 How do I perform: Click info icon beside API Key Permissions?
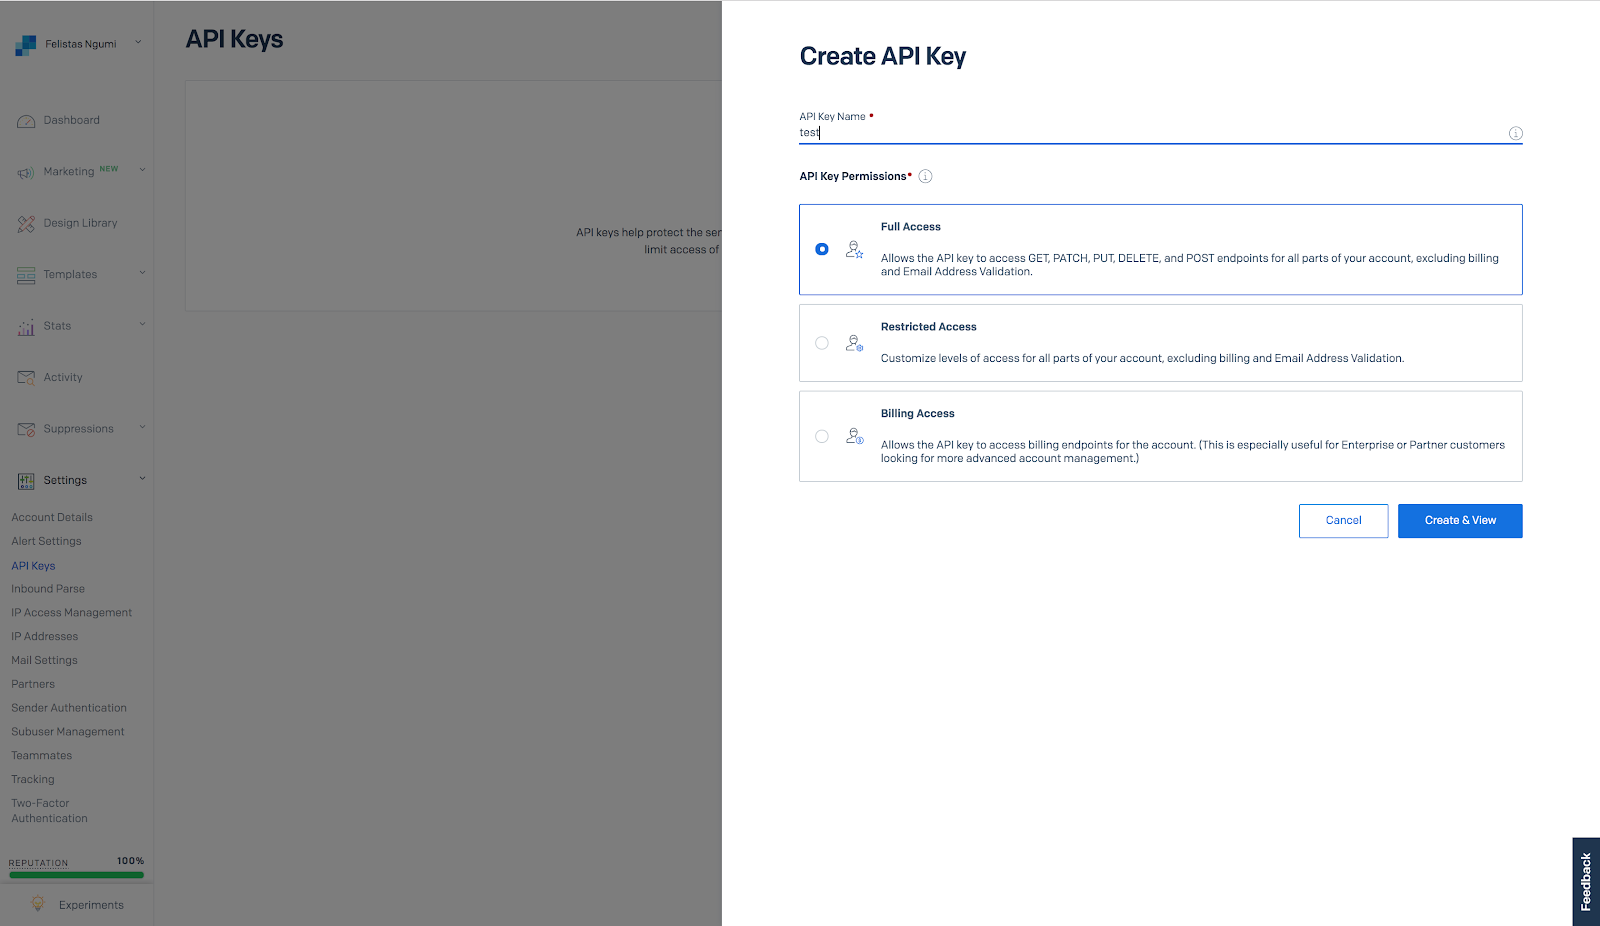pos(926,176)
